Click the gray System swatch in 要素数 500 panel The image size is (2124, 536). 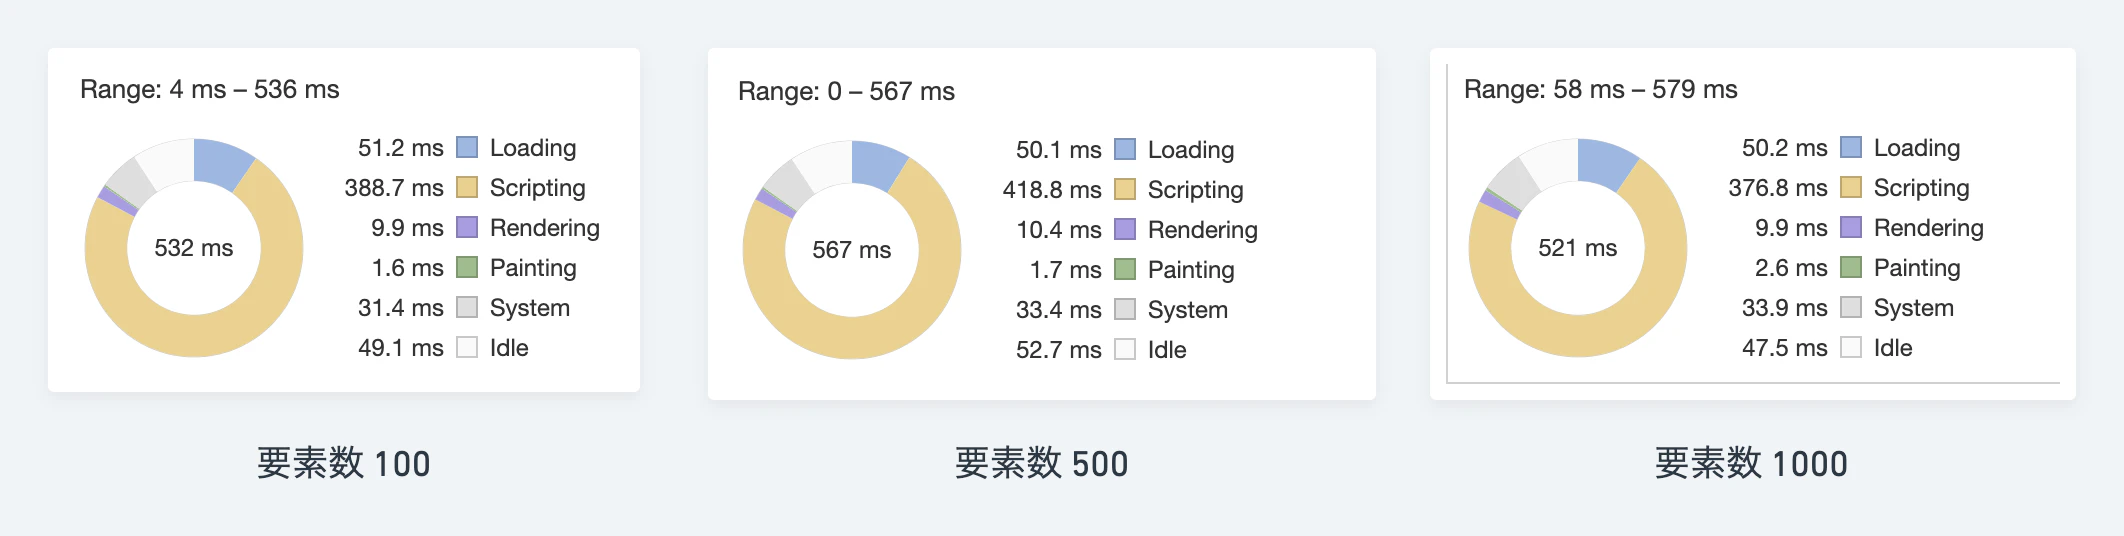pyautogui.click(x=1125, y=310)
